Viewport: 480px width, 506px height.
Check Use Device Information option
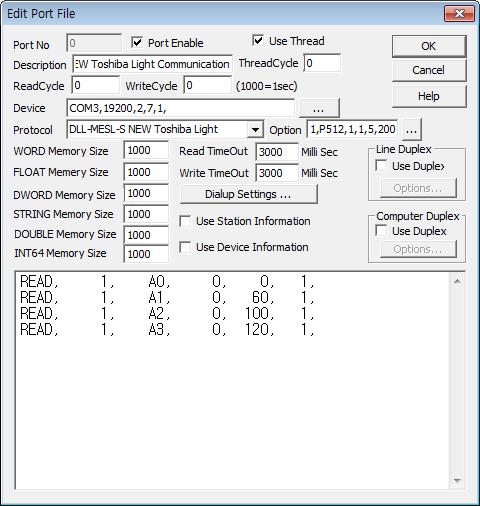click(185, 247)
